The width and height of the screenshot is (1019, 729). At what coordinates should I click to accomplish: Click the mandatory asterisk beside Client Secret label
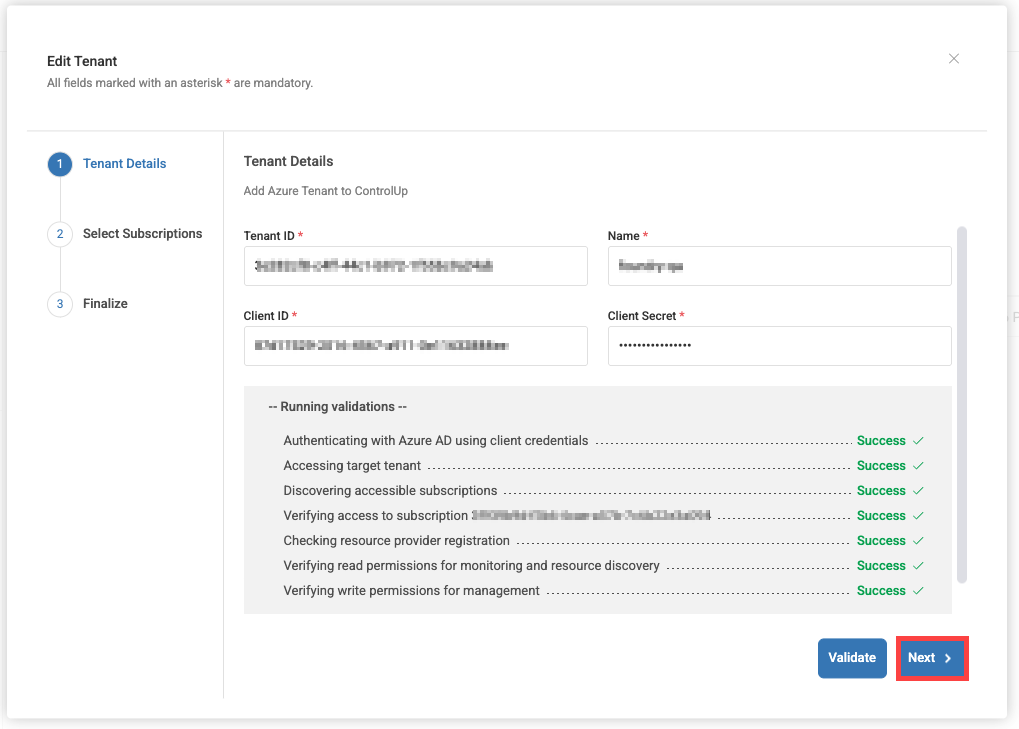click(x=682, y=315)
